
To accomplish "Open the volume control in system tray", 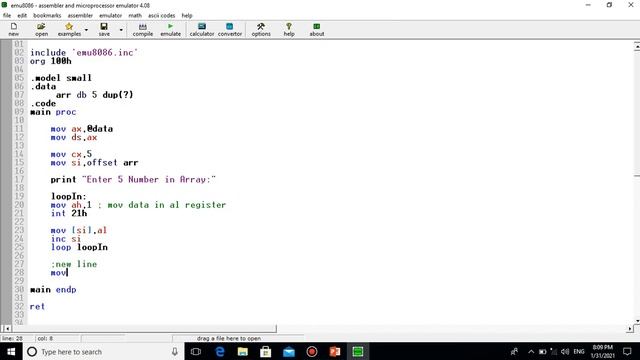I will (565, 351).
